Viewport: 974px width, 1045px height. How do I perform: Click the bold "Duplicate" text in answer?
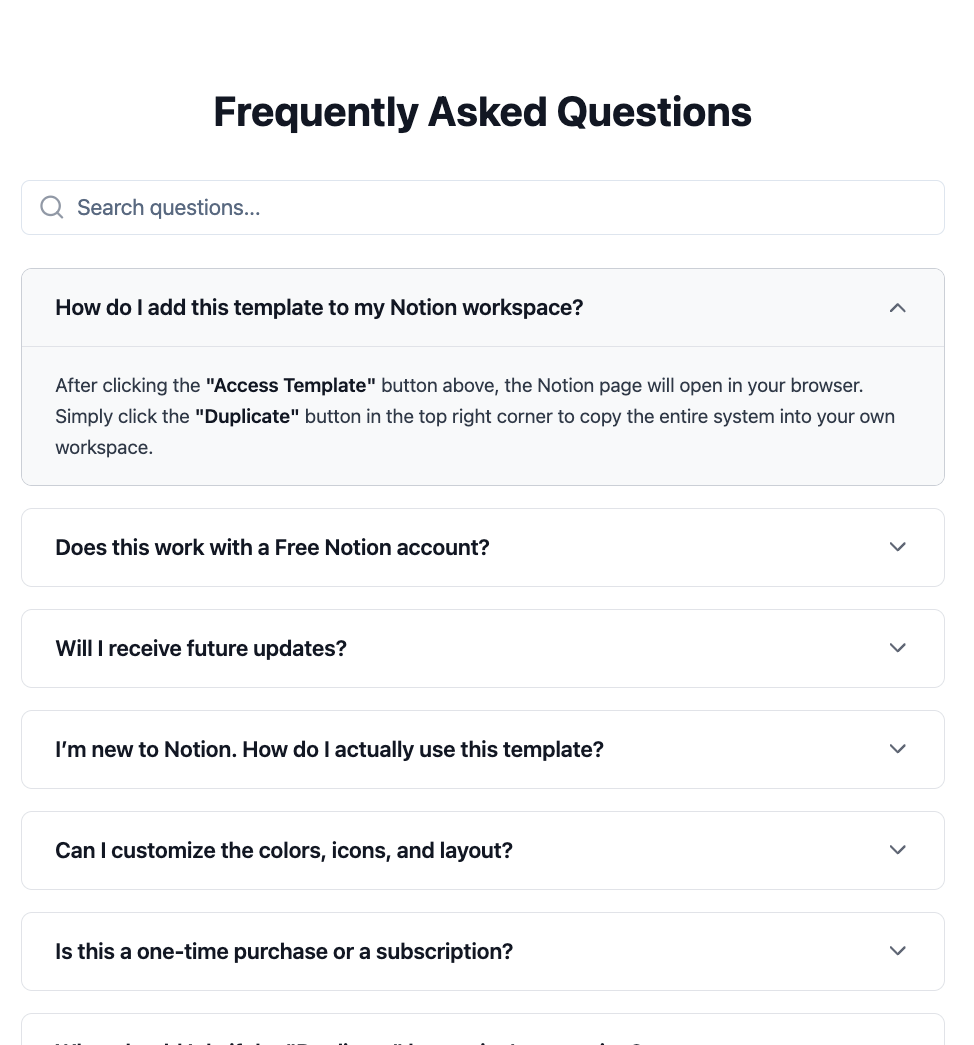tap(247, 416)
